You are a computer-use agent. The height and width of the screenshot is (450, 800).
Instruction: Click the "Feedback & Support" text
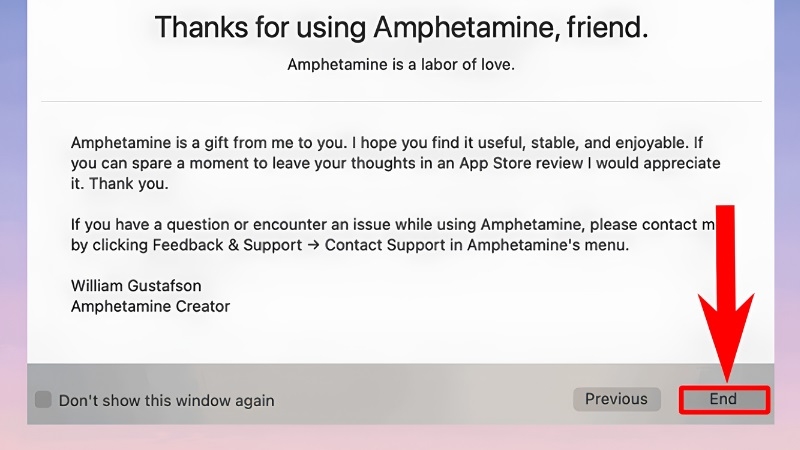[227, 245]
